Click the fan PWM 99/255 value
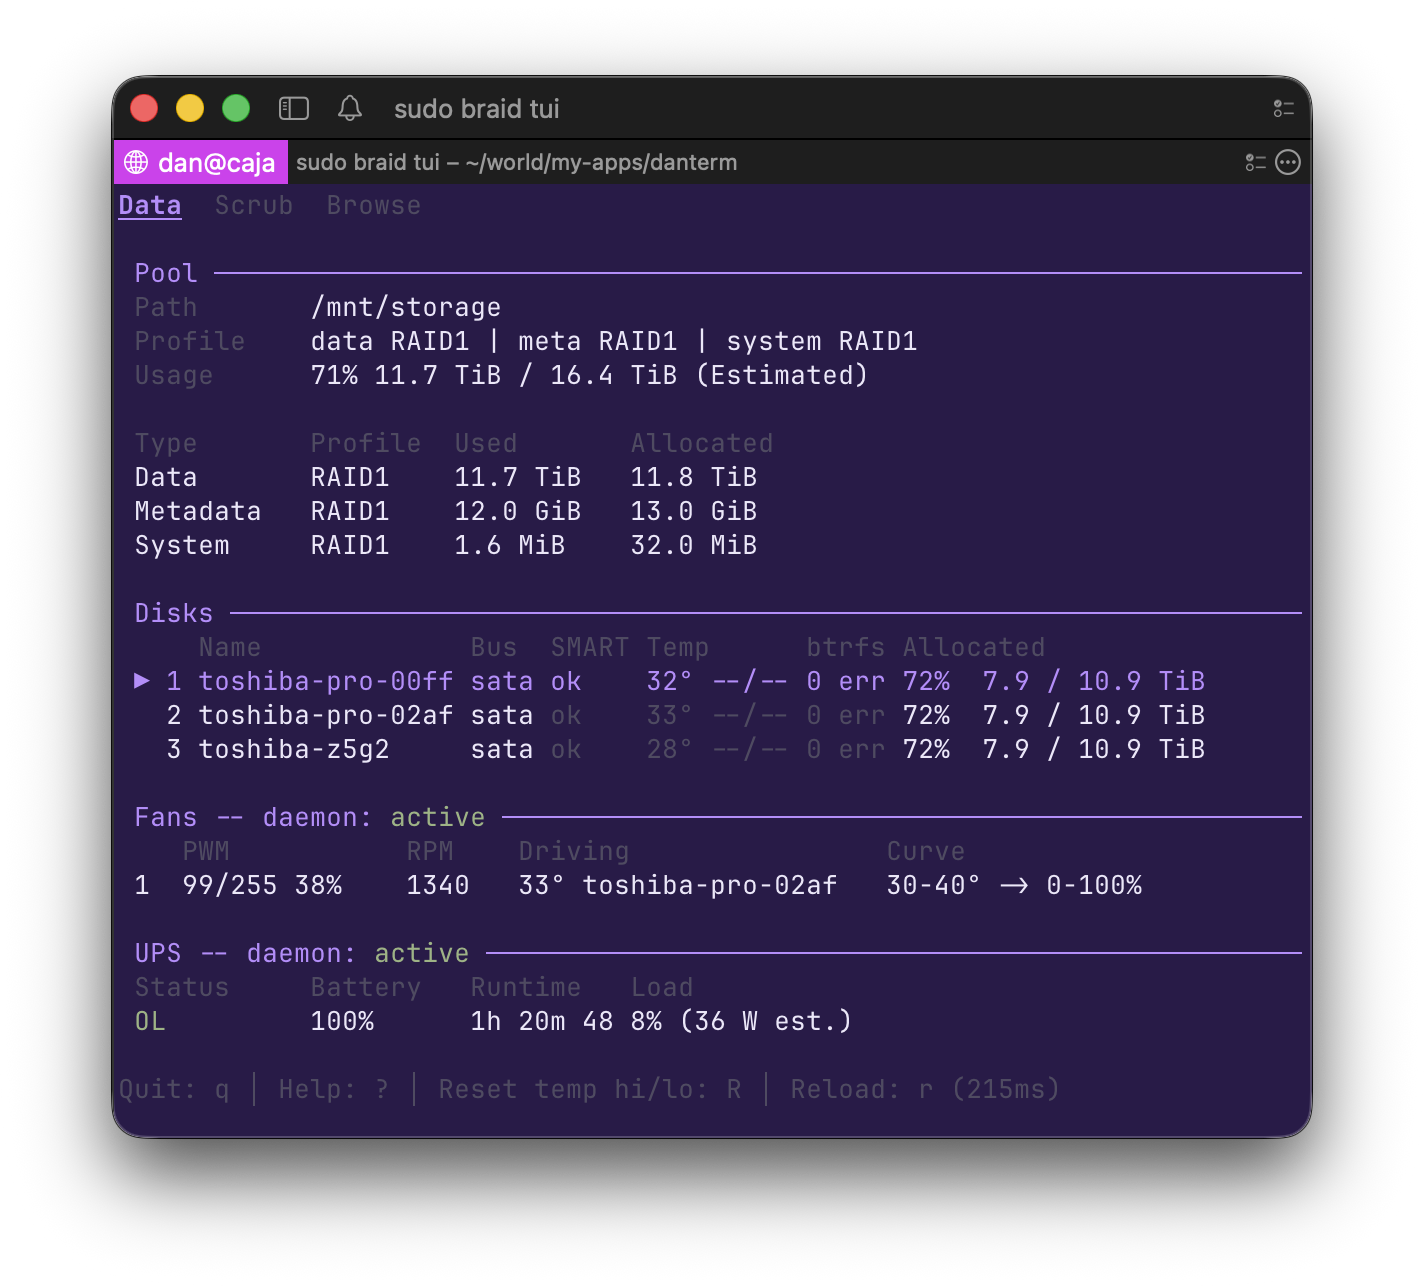Viewport: 1424px width, 1286px height. tap(230, 886)
